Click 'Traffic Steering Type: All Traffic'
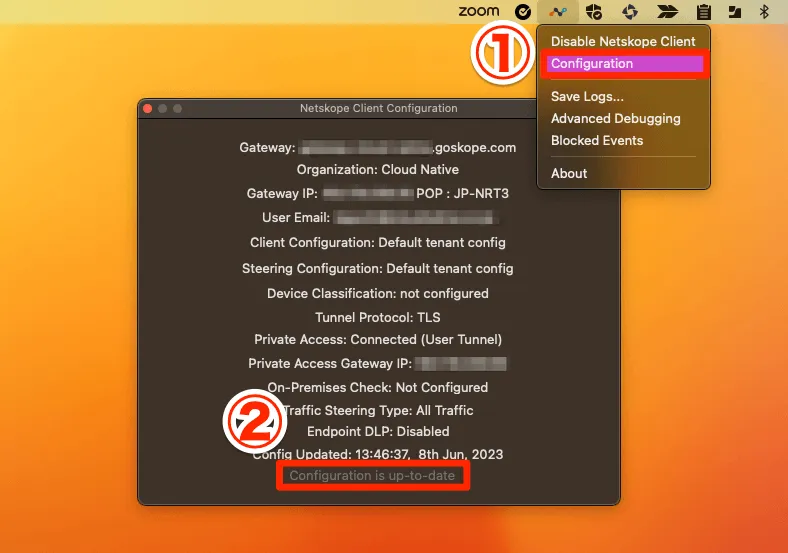788x553 pixels. (x=377, y=410)
